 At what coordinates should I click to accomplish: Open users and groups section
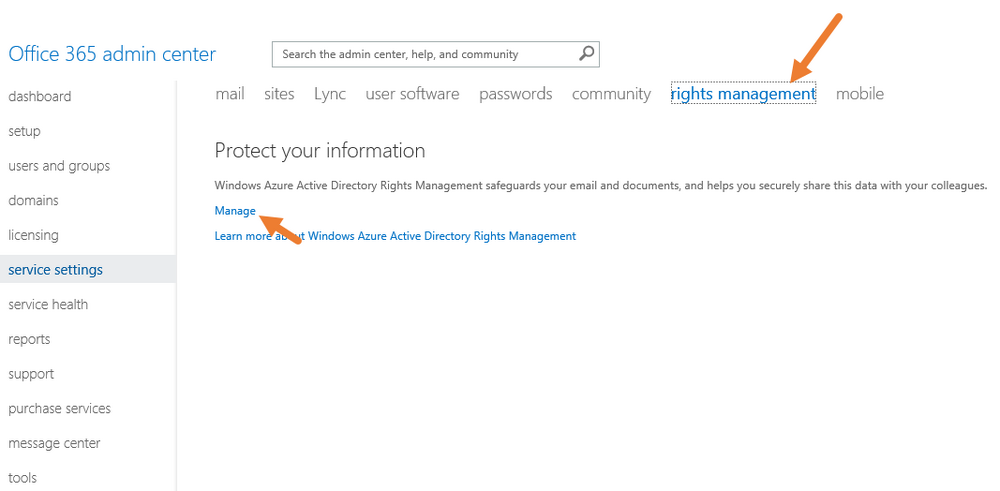click(59, 166)
